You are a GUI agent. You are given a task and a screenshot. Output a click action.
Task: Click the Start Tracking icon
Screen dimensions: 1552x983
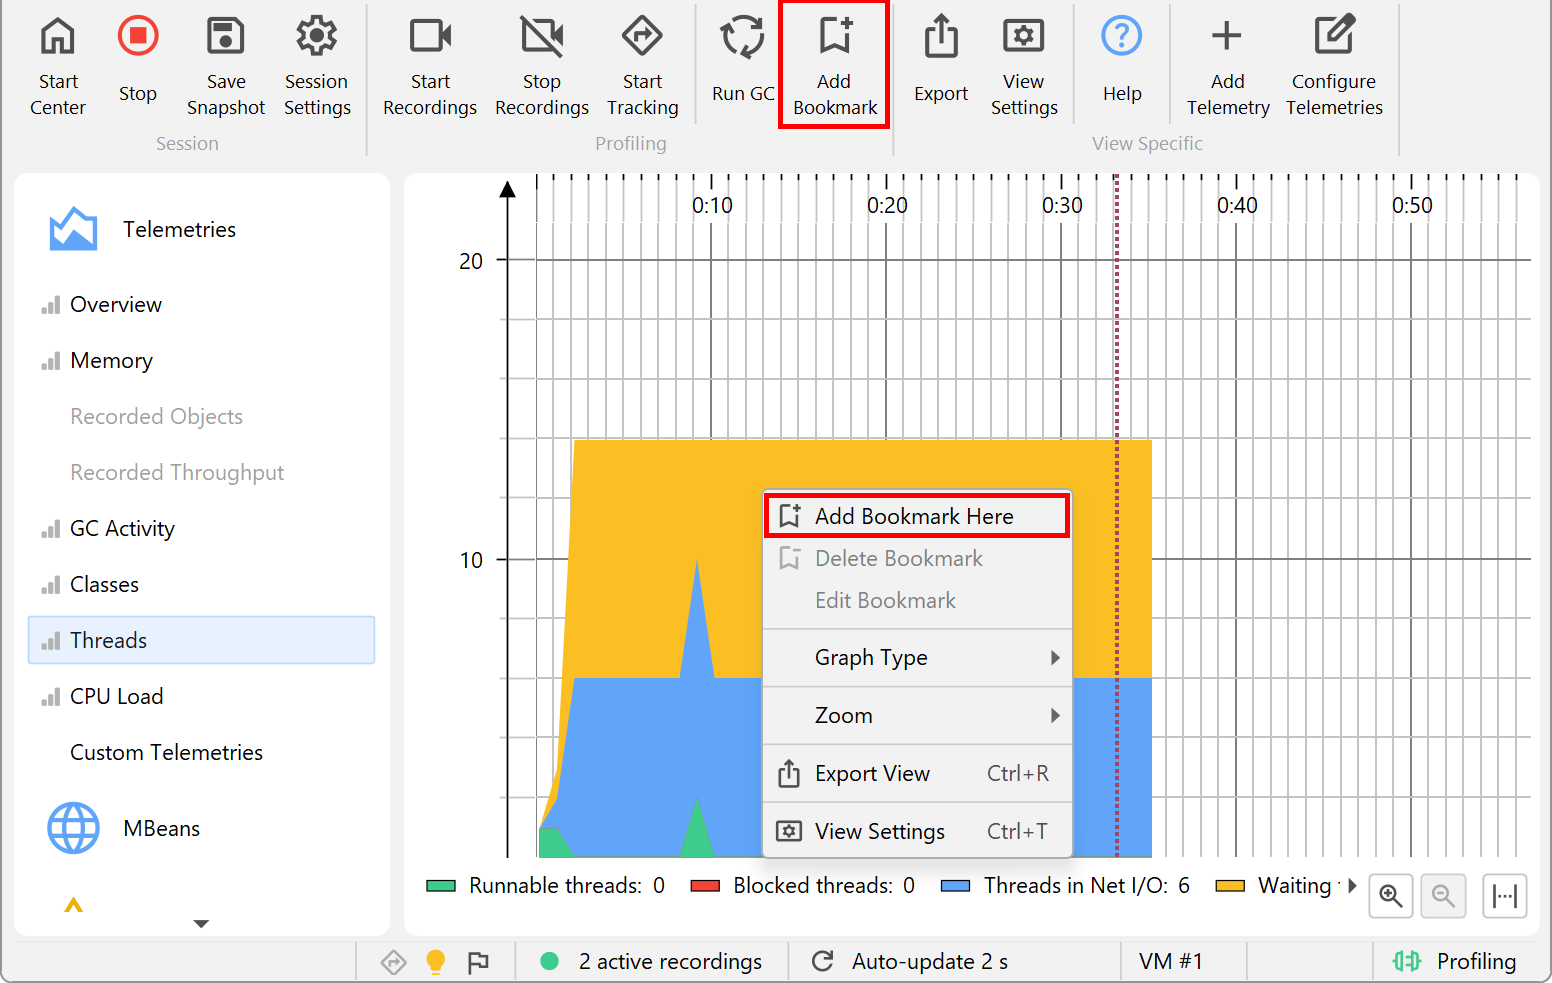click(x=642, y=37)
